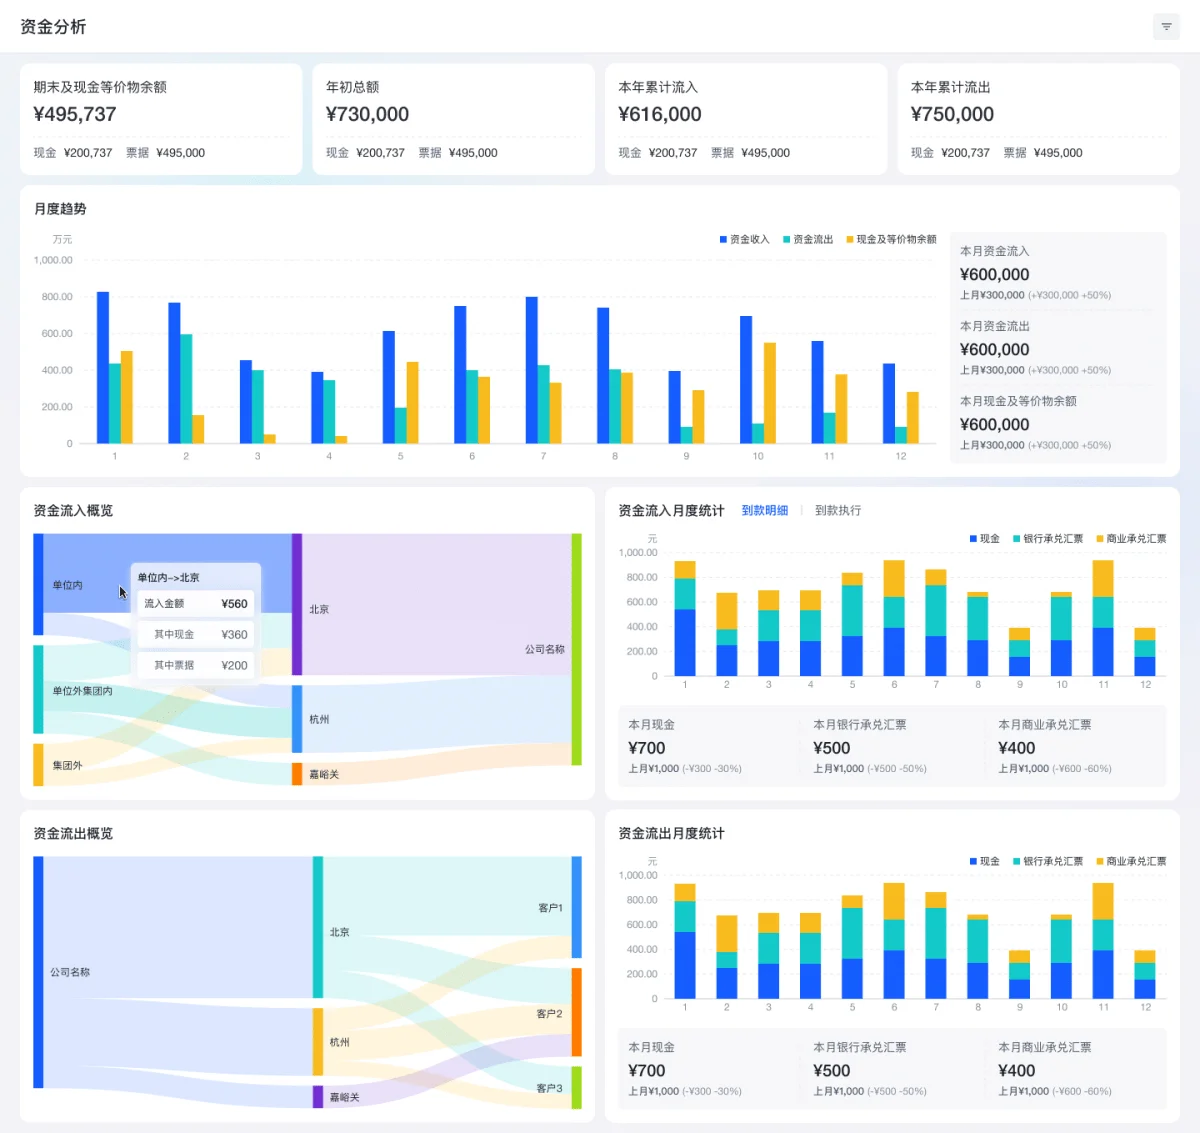Open the 本年累计流出 summary card
The width and height of the screenshot is (1200, 1133).
tap(1038, 119)
